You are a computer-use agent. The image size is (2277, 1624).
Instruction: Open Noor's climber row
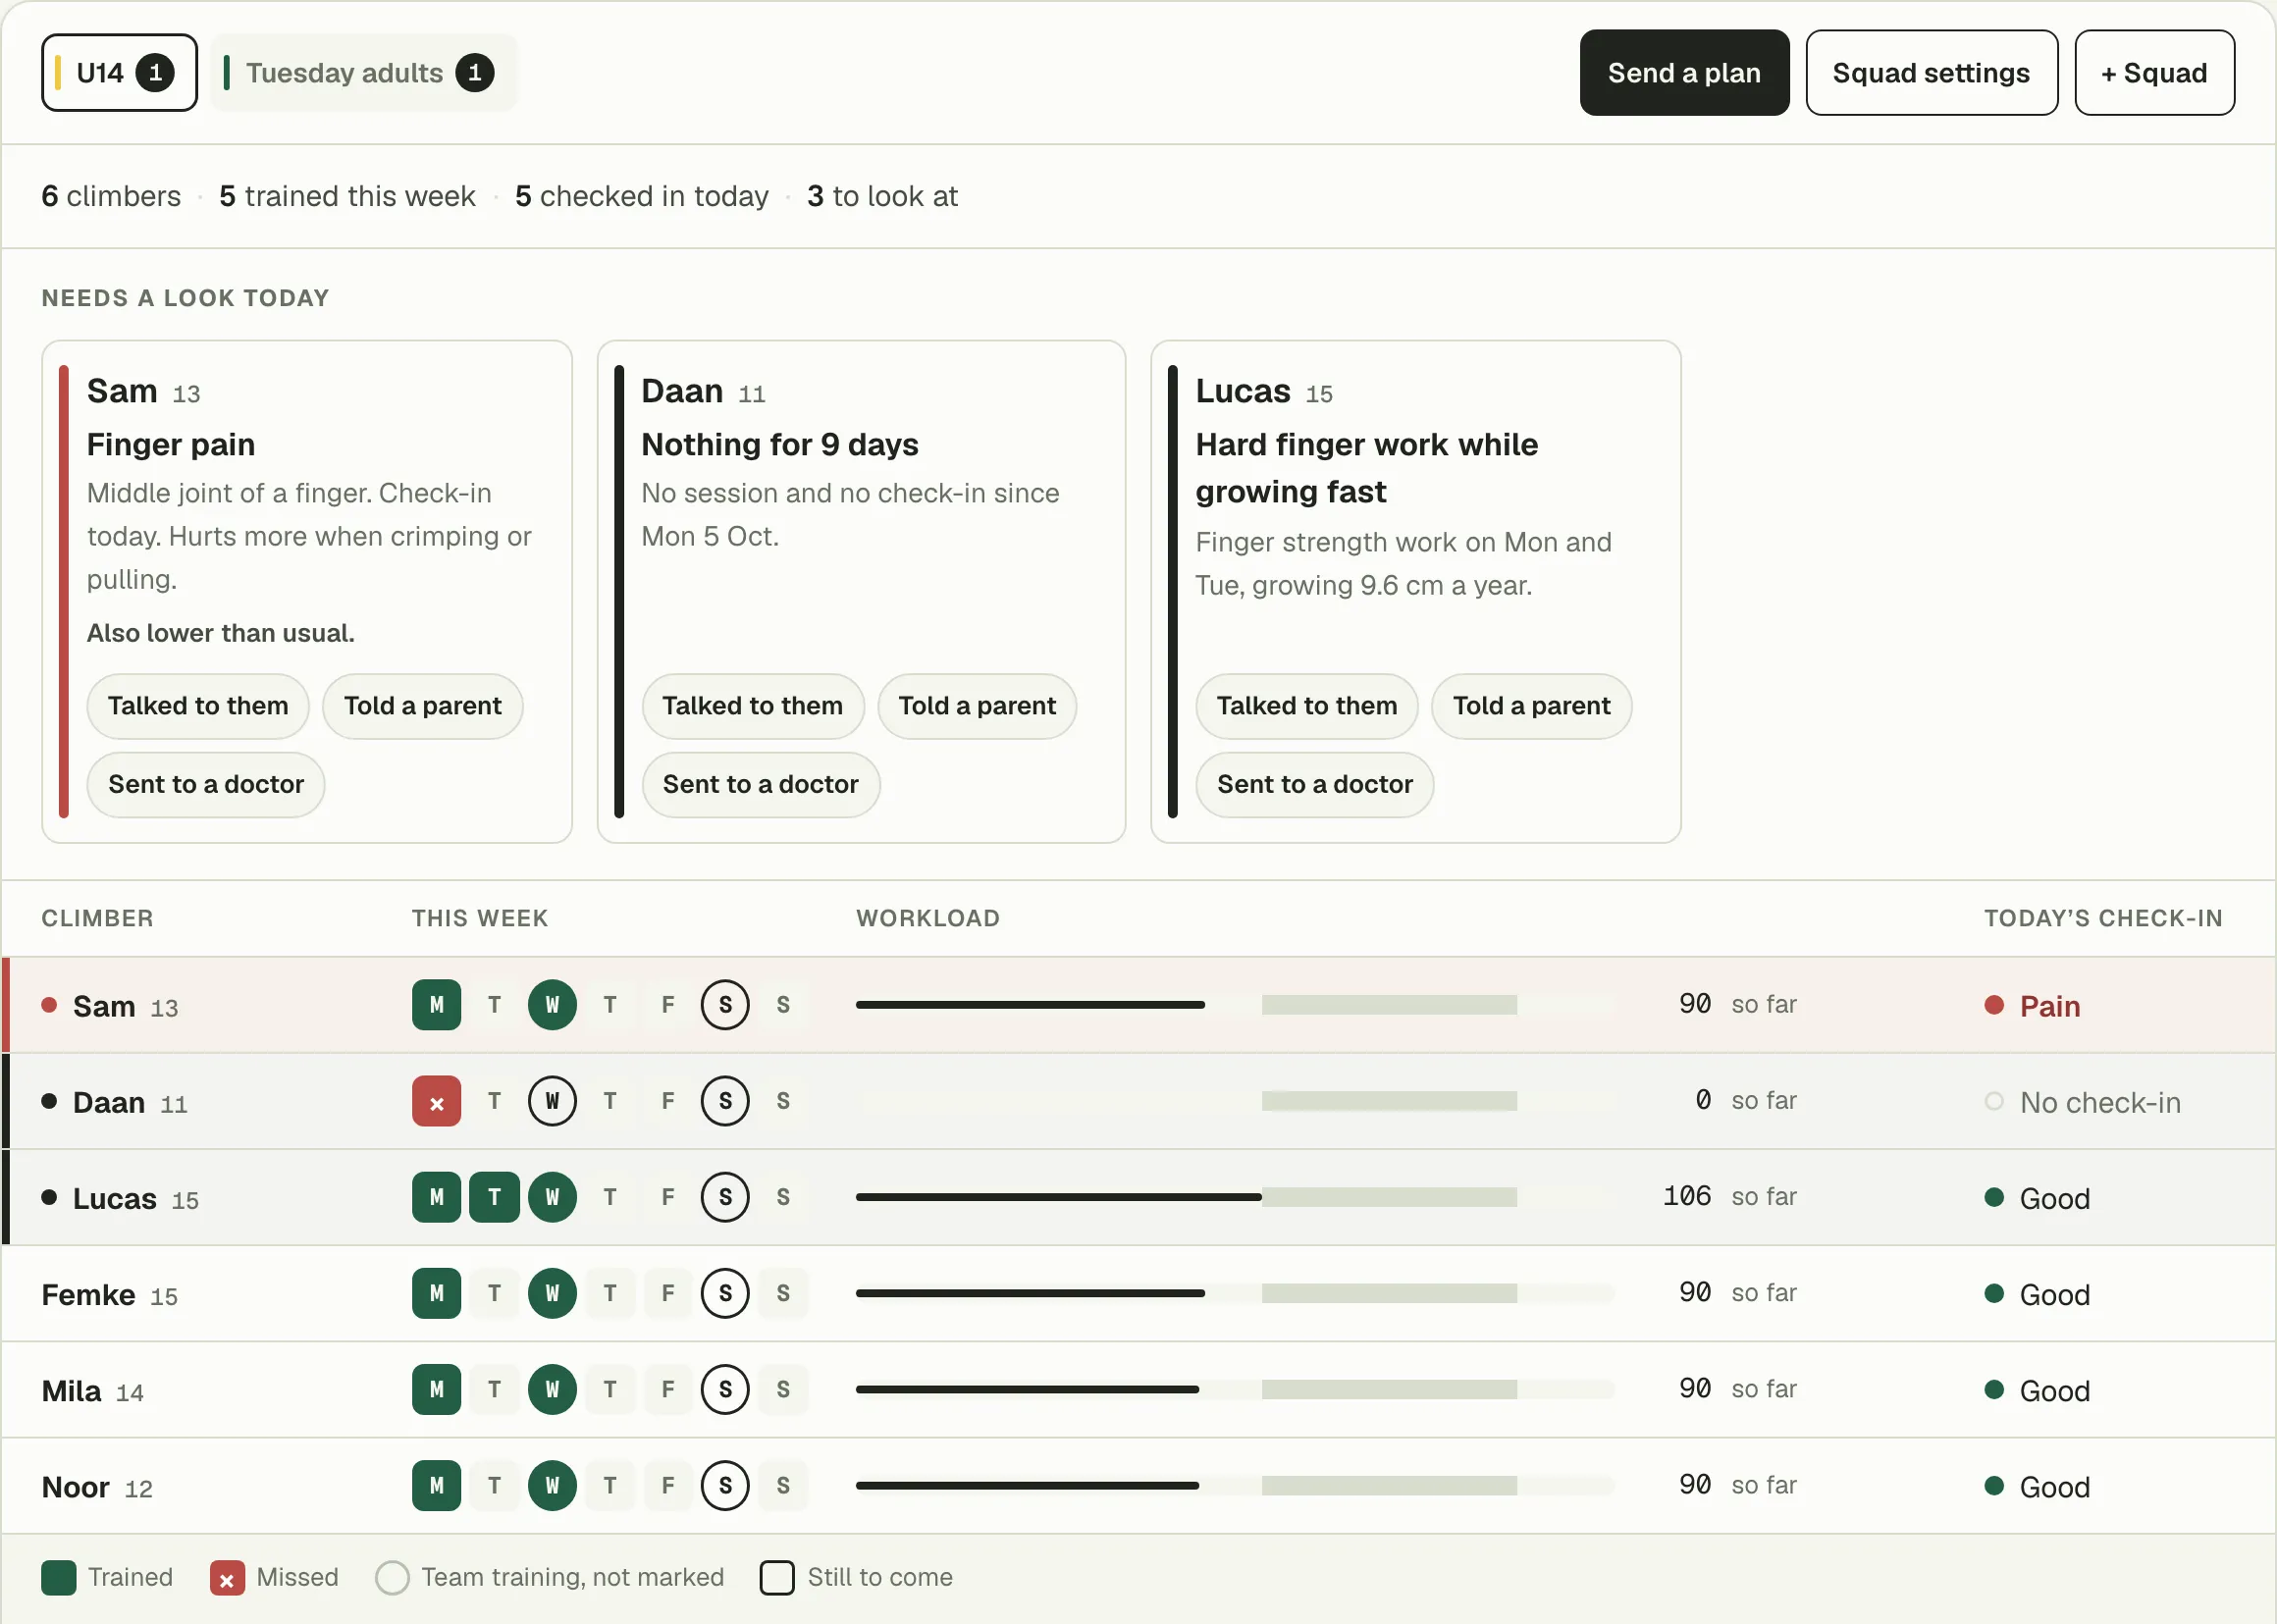(1138, 1485)
